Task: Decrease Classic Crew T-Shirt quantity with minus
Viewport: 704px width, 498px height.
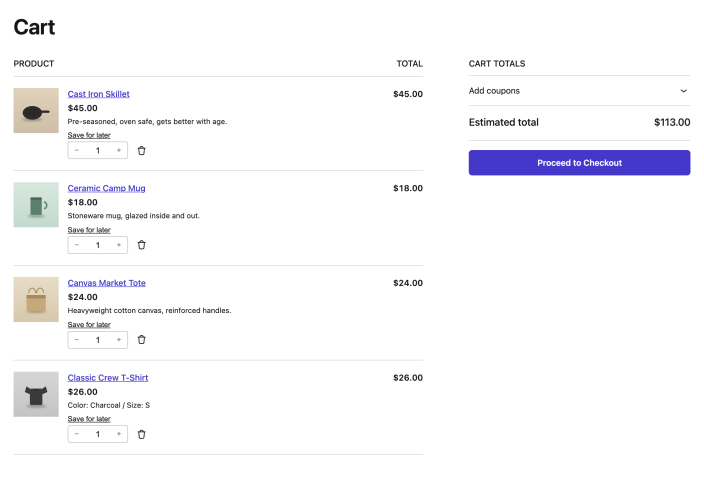Action: (77, 434)
